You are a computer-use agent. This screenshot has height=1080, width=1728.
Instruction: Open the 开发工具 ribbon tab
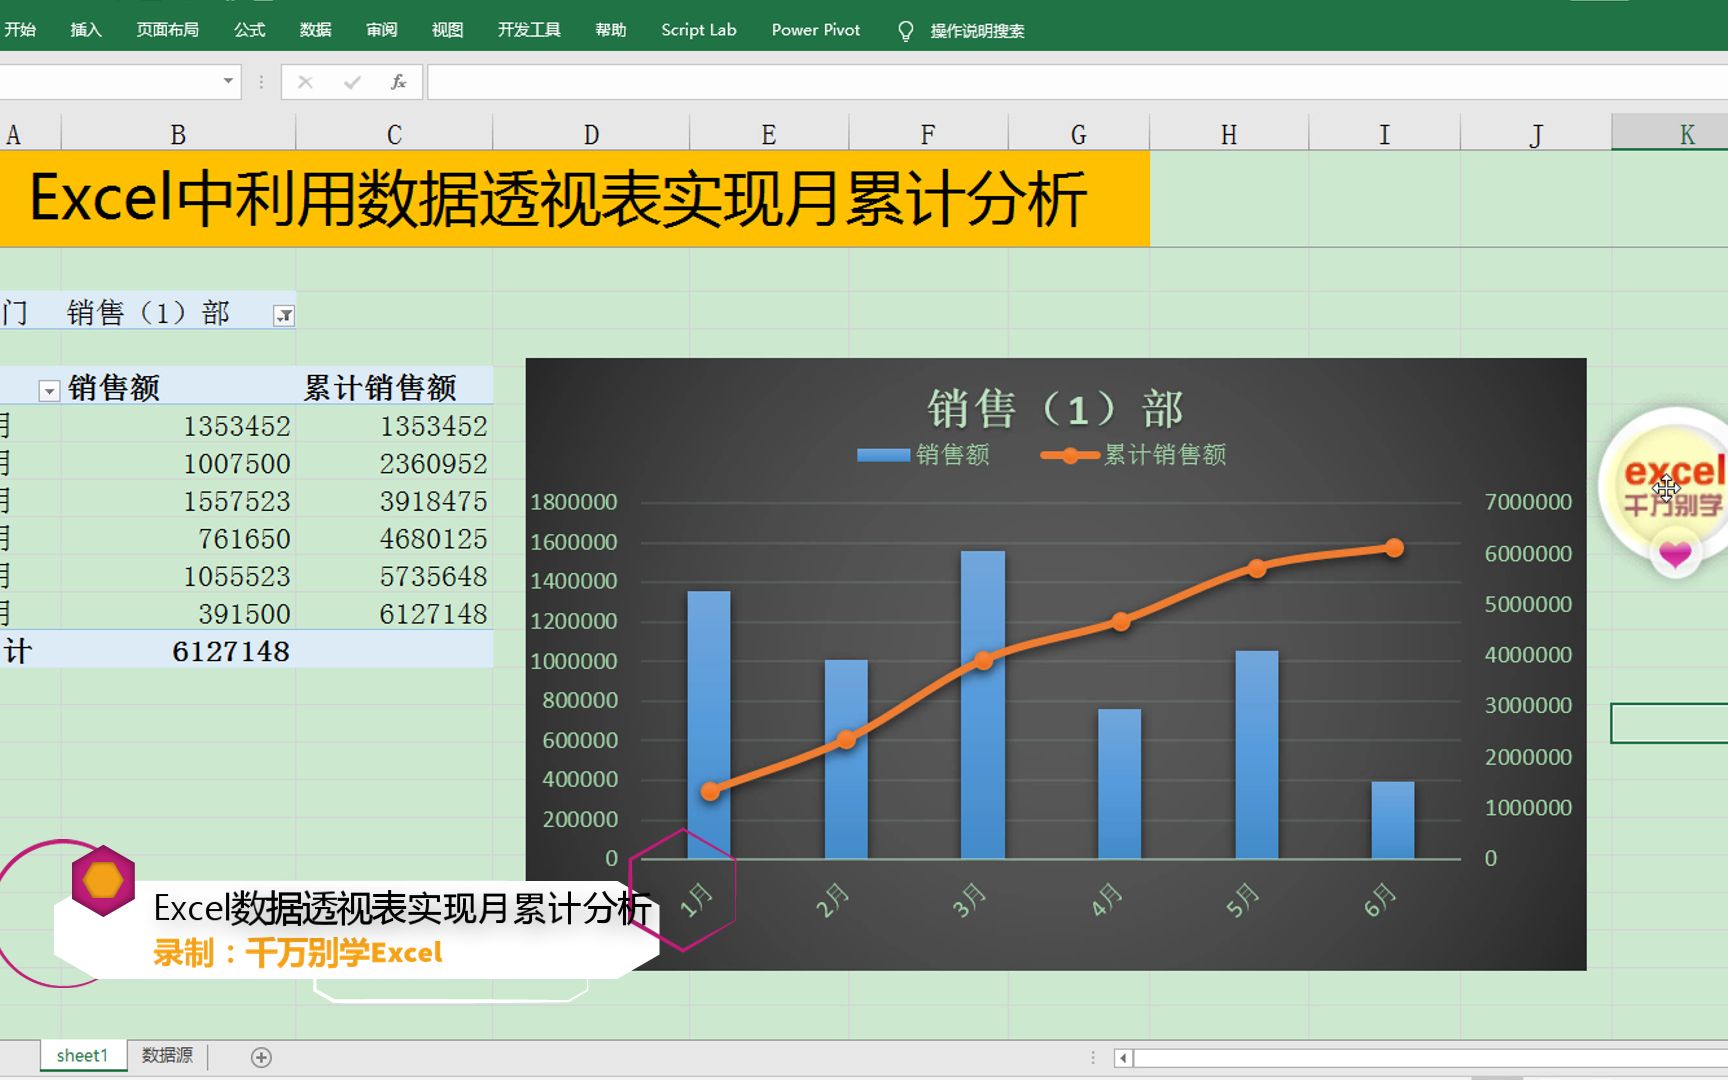tap(528, 30)
